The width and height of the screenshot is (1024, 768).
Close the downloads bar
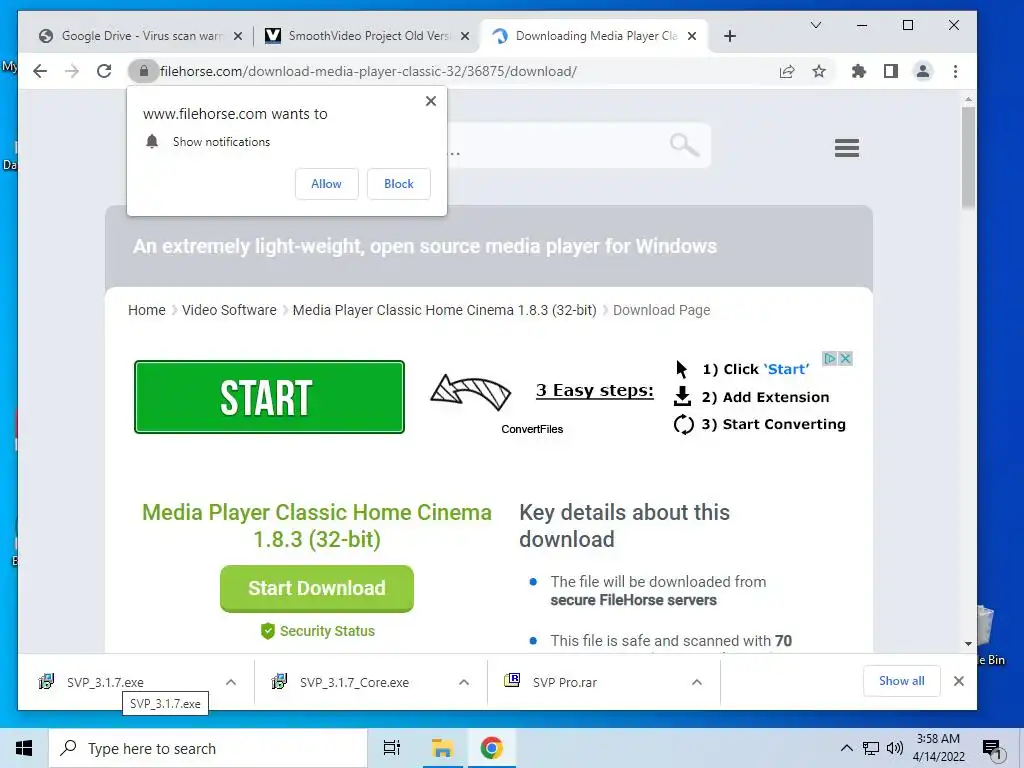959,681
